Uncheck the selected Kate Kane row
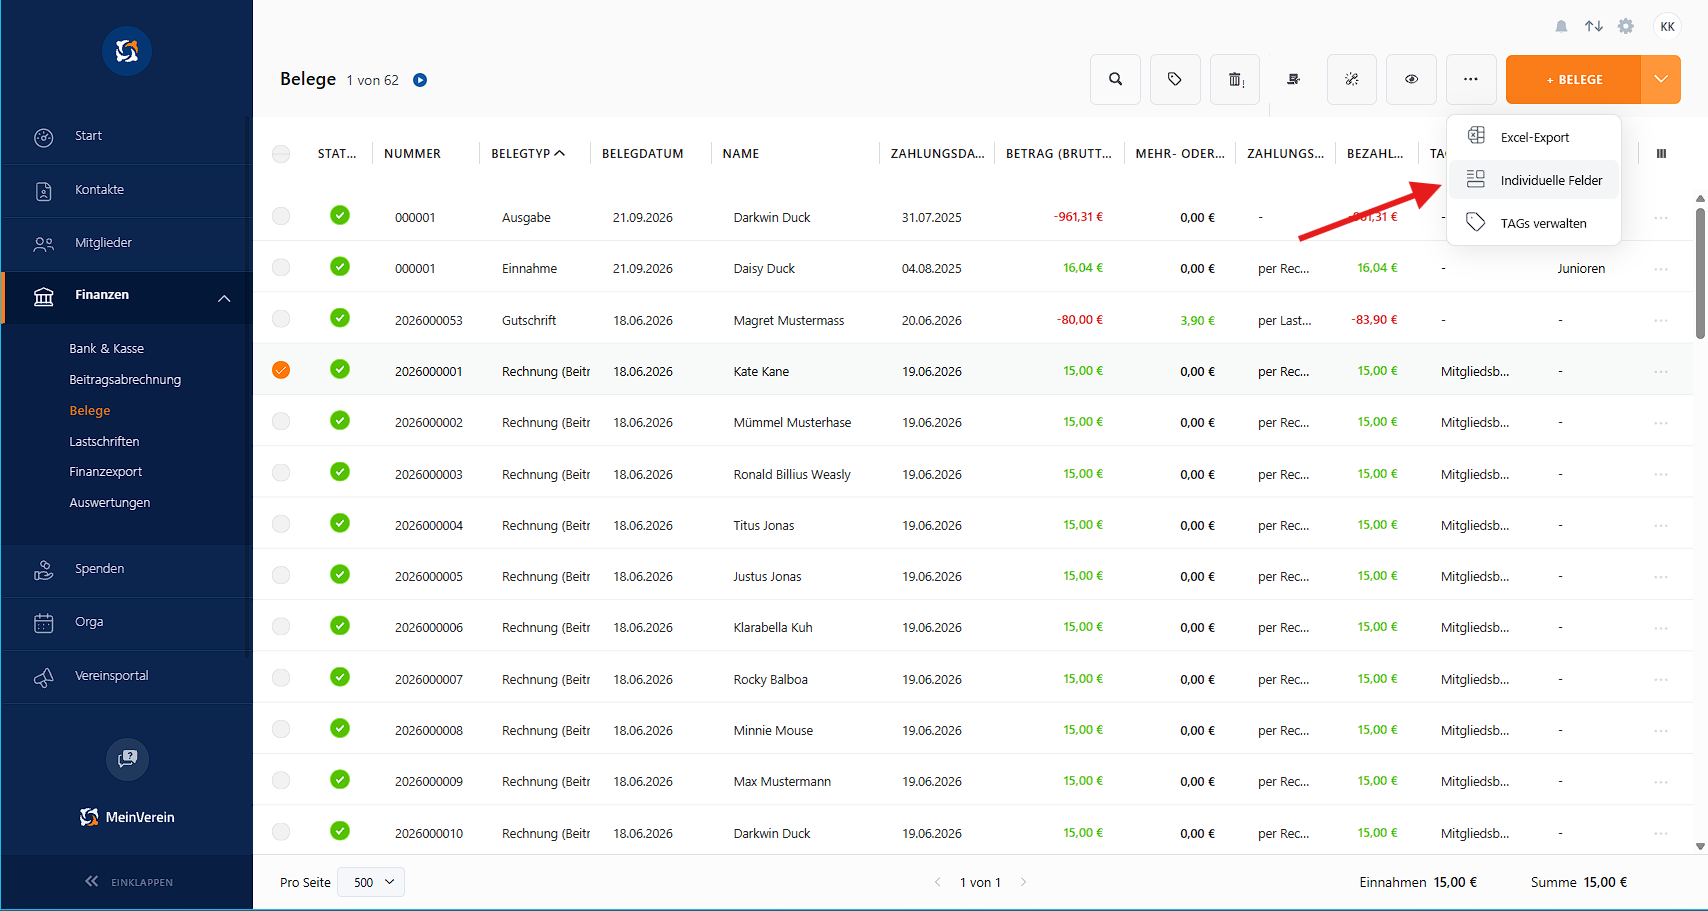 (281, 371)
